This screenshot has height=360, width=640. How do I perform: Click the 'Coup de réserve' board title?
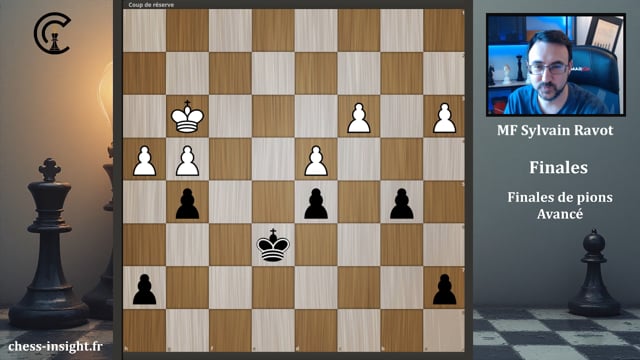click(x=151, y=5)
